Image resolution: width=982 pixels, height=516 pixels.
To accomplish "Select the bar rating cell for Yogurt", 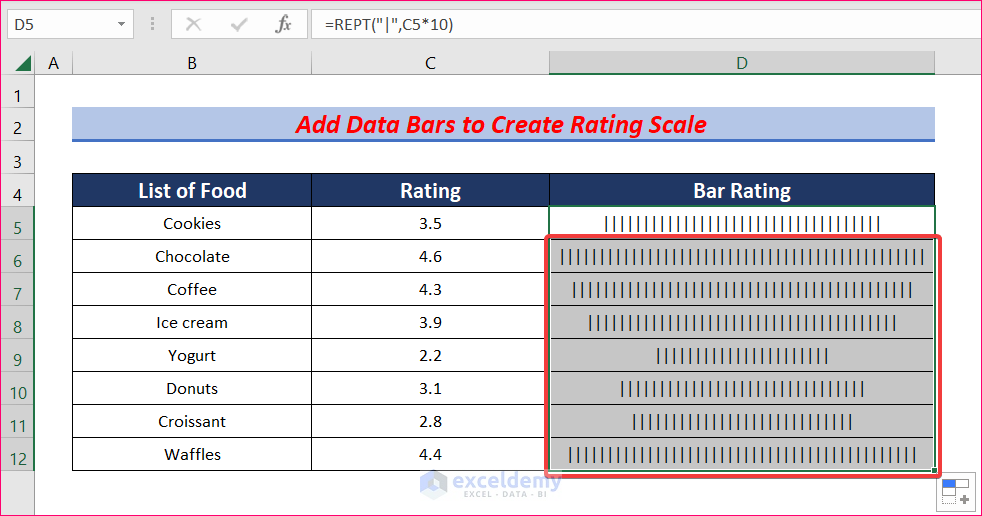I will [x=742, y=356].
